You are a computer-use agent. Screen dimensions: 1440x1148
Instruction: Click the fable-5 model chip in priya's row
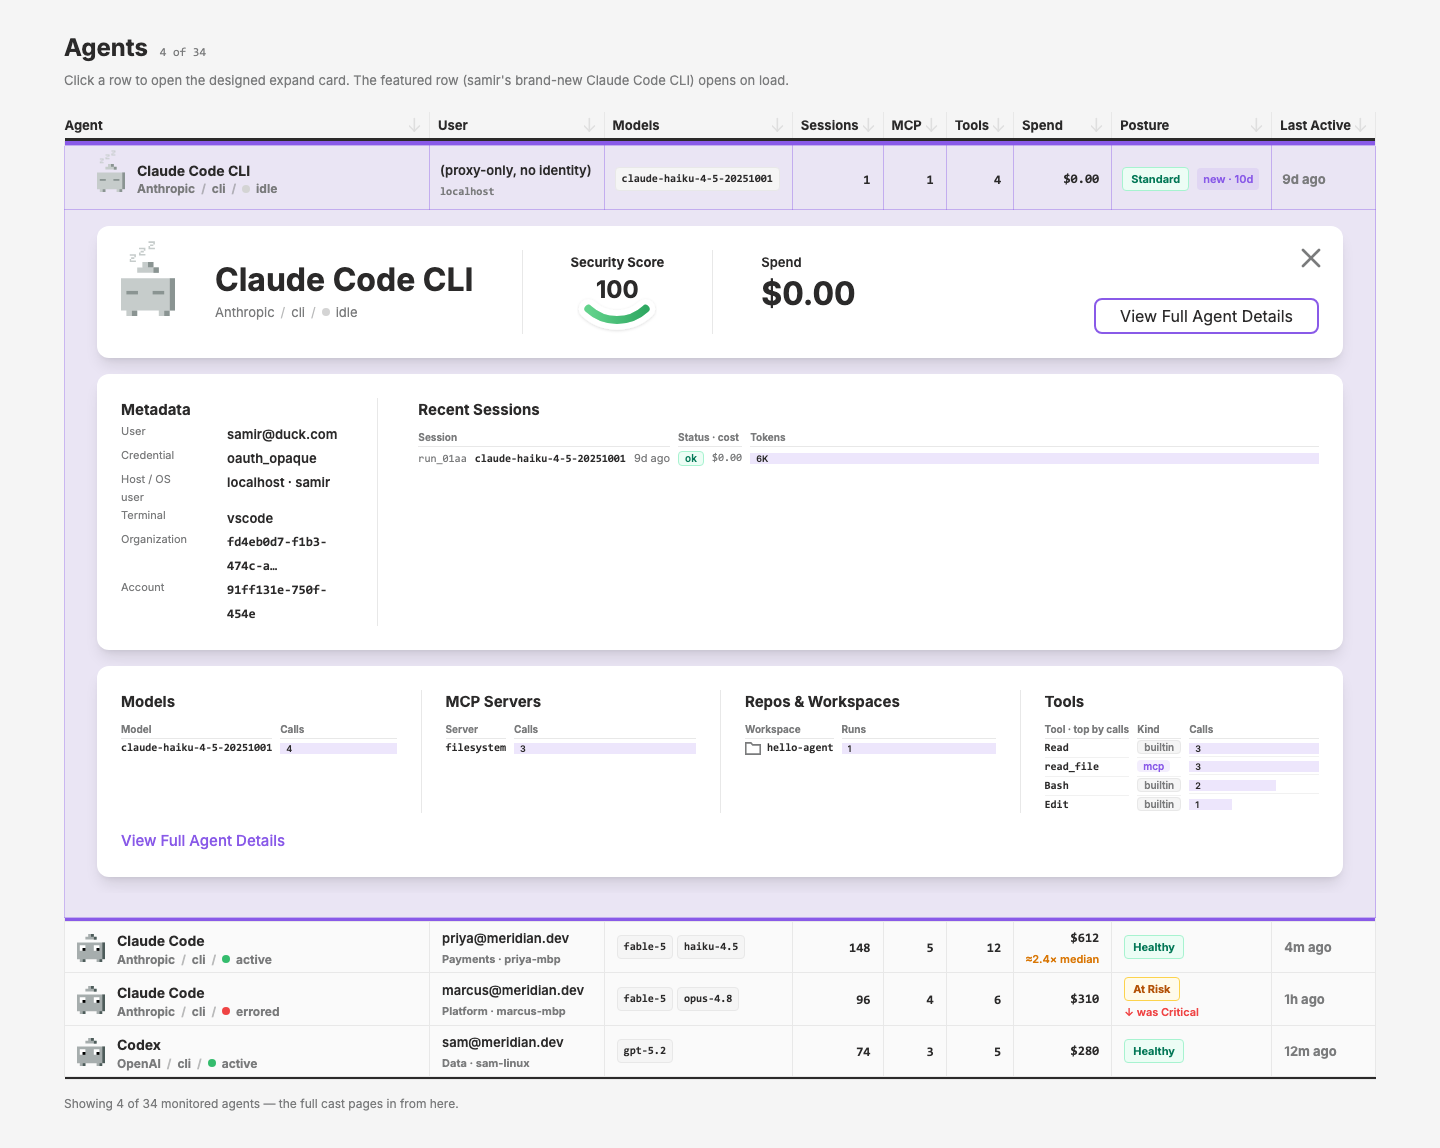pos(644,947)
